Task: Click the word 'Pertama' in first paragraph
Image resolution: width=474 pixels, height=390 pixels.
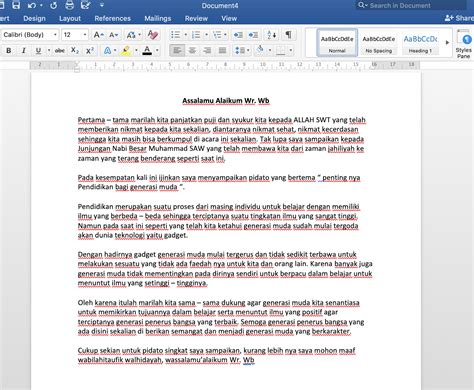Action: (x=91, y=120)
